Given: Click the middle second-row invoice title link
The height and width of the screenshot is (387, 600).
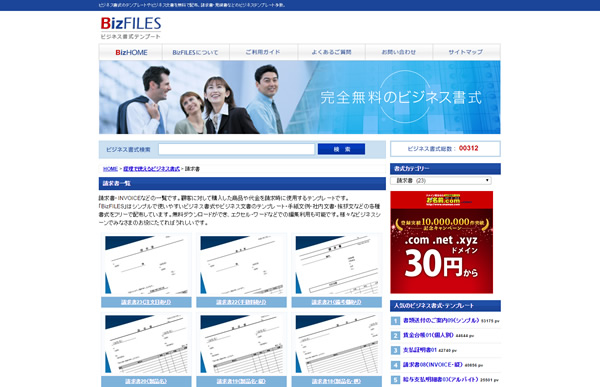Looking at the screenshot, I should pos(241,381).
